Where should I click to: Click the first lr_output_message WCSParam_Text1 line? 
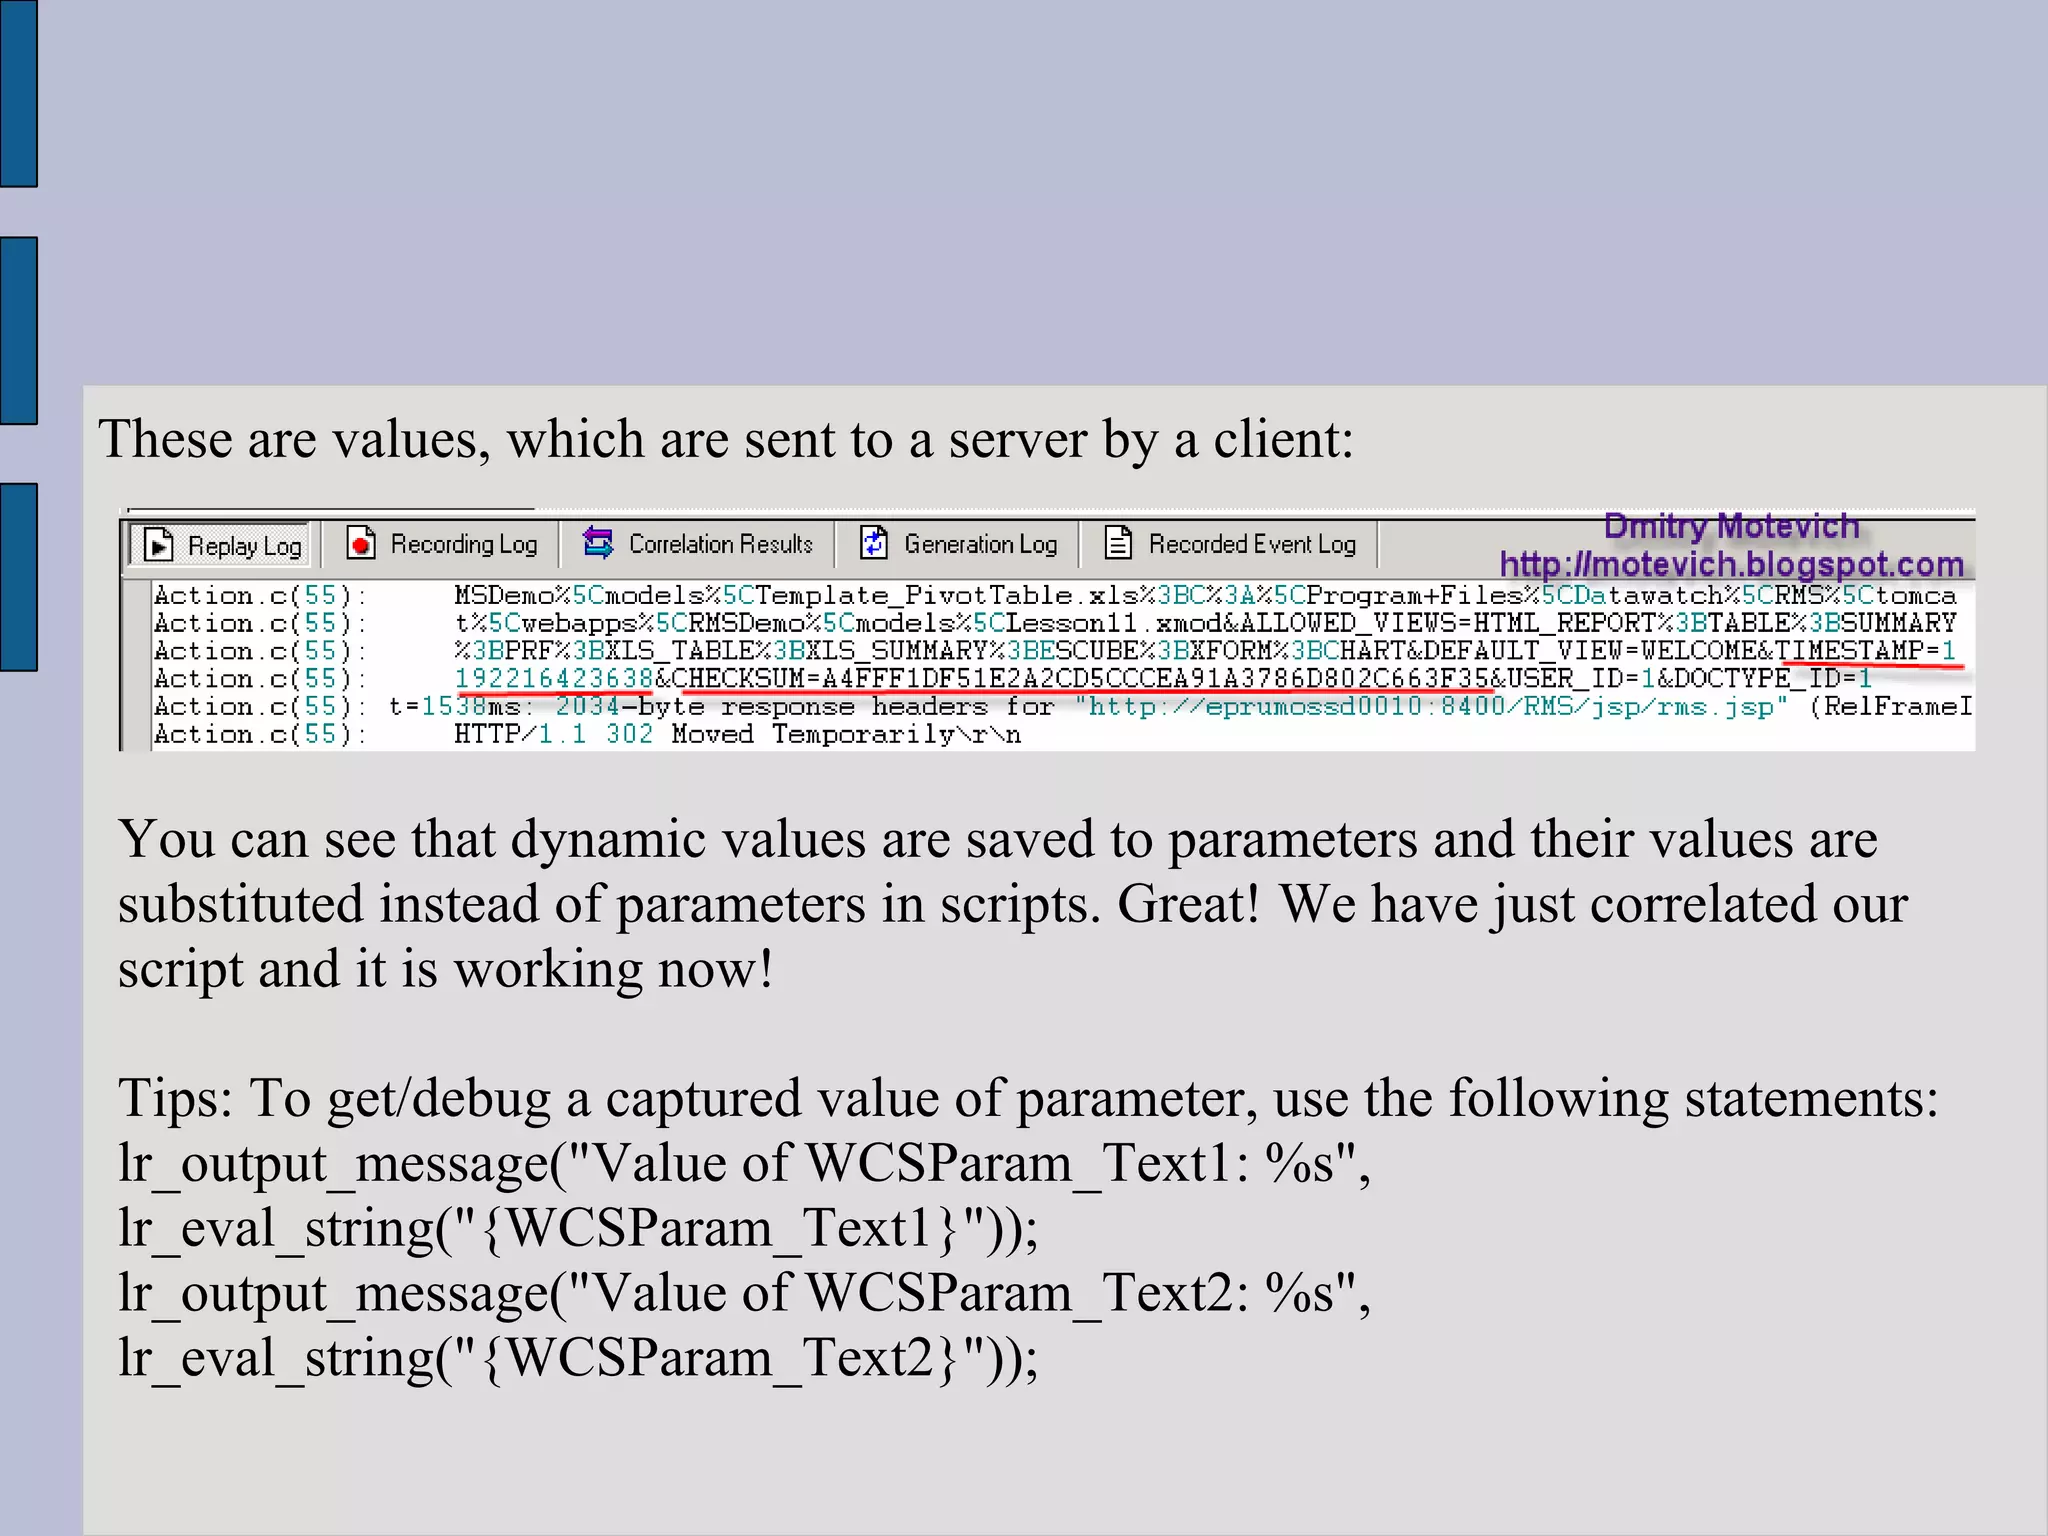744,1164
